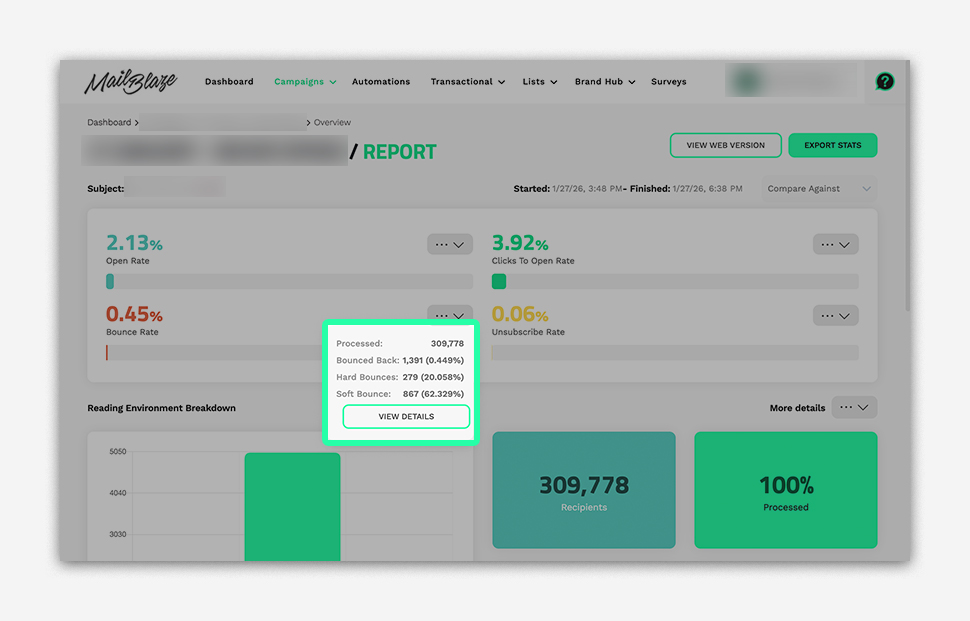Open the Compare Against dropdown
This screenshot has width=970, height=621.
[x=818, y=189]
